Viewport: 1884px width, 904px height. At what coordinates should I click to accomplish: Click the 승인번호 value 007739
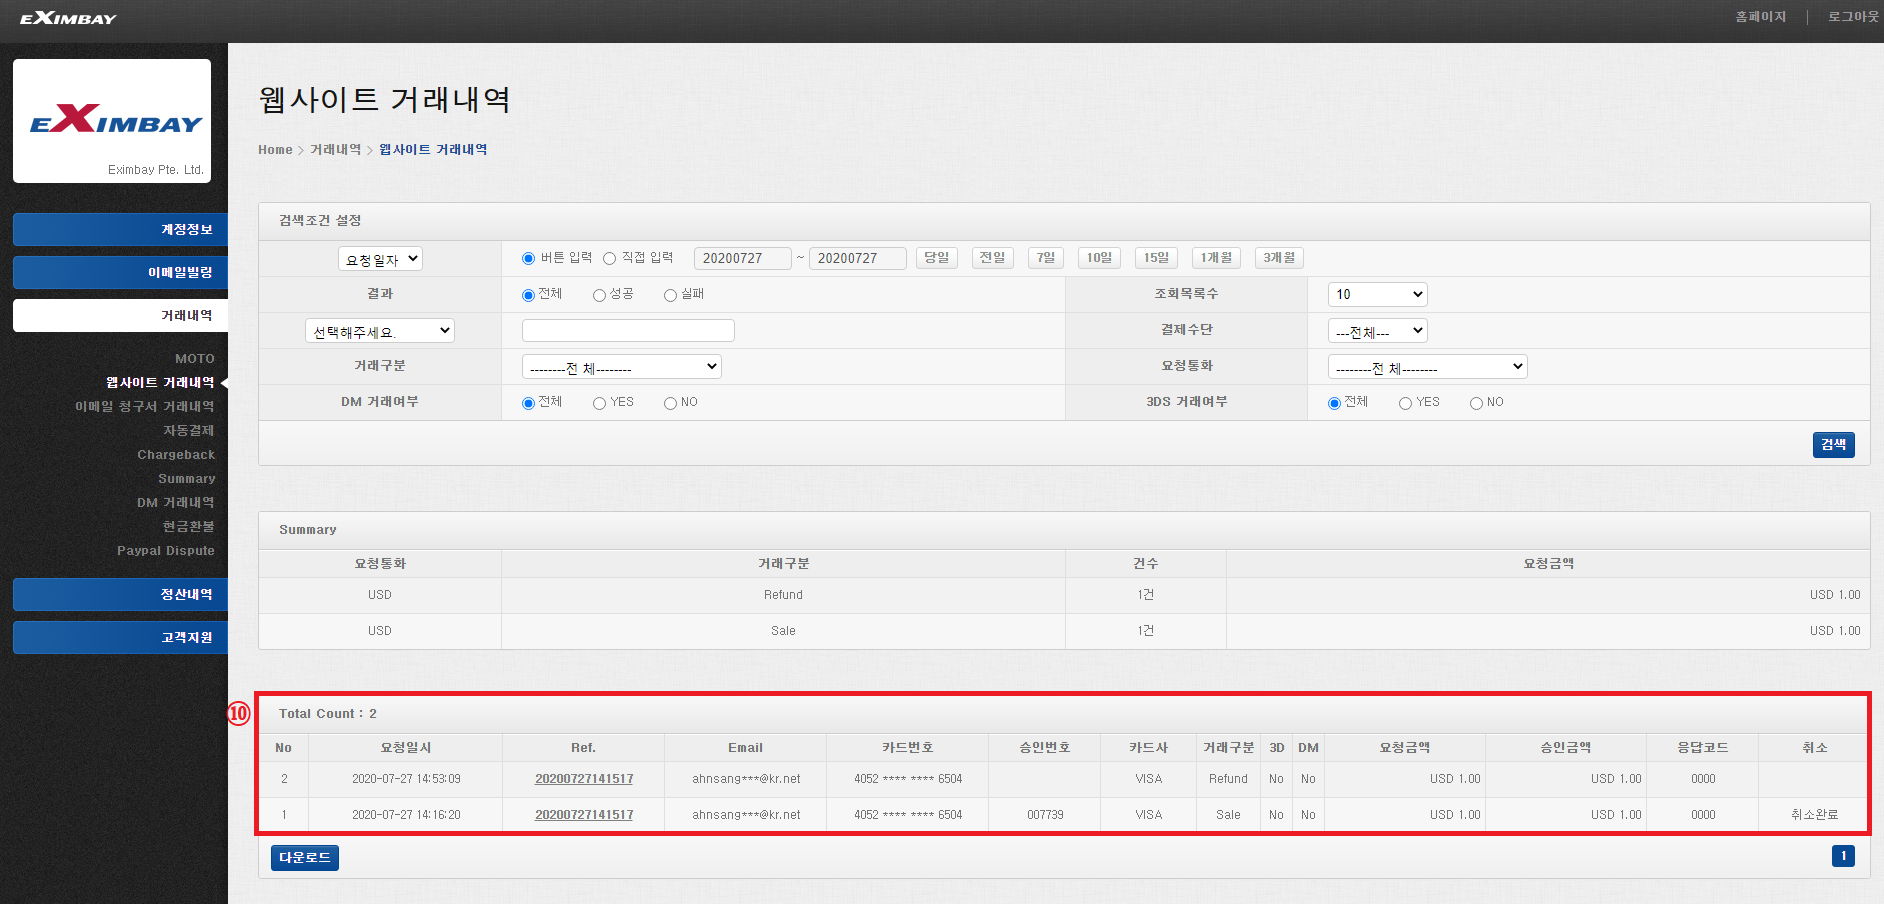pos(1045,815)
